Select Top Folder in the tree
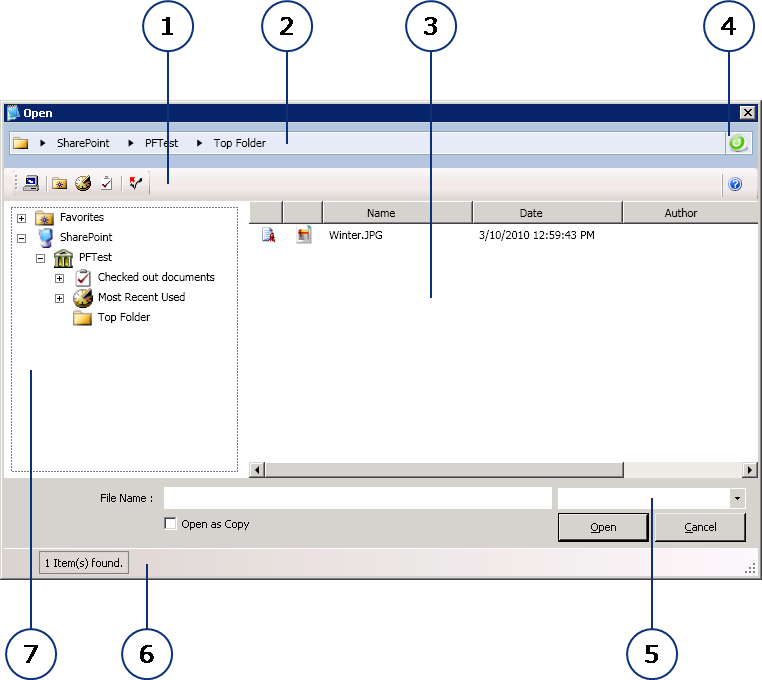The height and width of the screenshot is (680, 762). [x=124, y=317]
